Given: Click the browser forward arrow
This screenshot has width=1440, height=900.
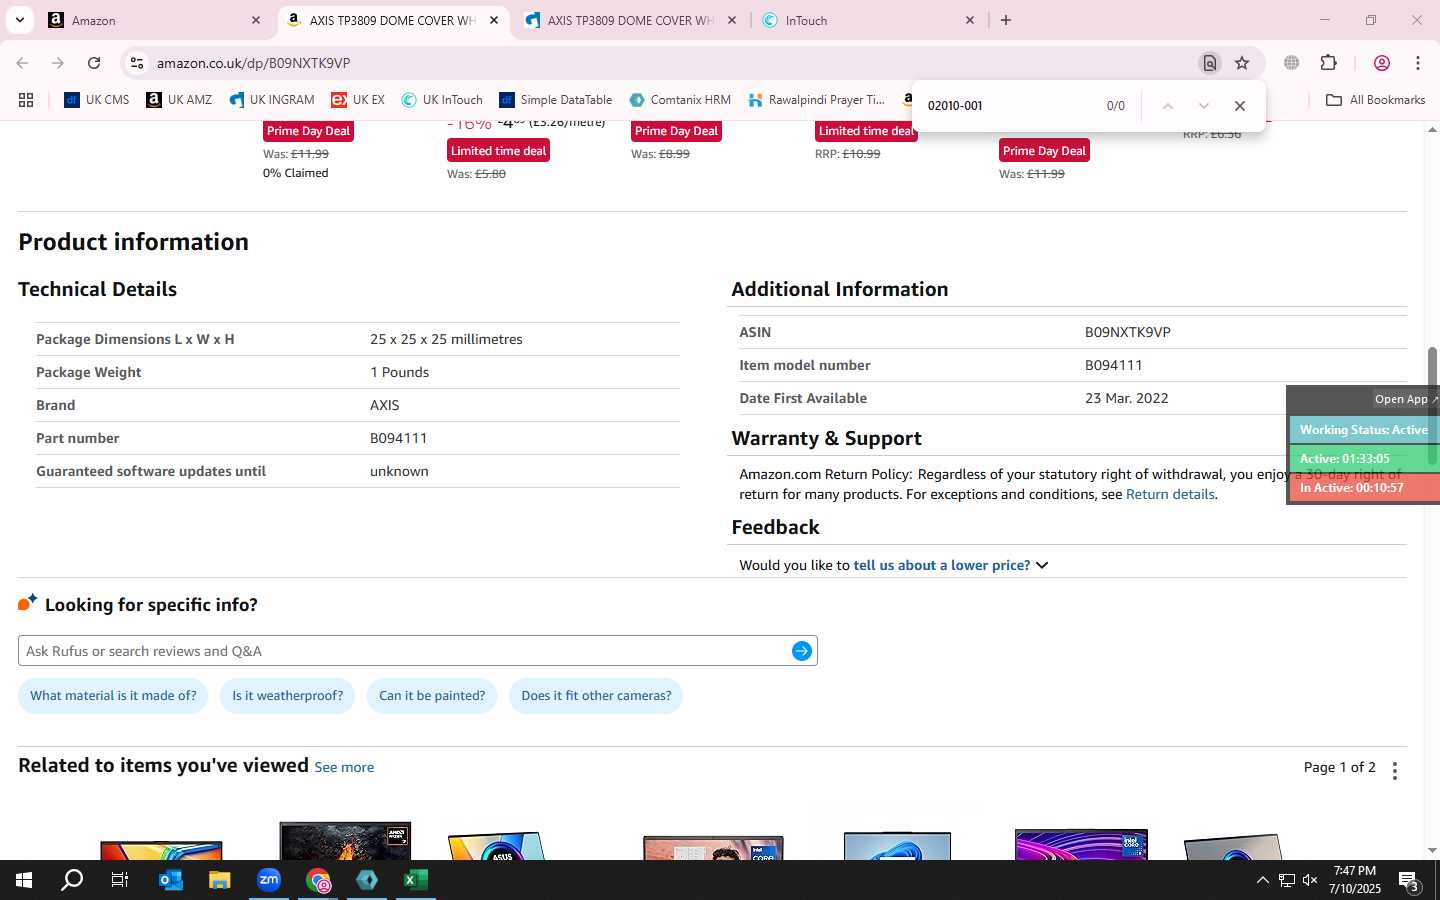Looking at the screenshot, I should click(58, 63).
